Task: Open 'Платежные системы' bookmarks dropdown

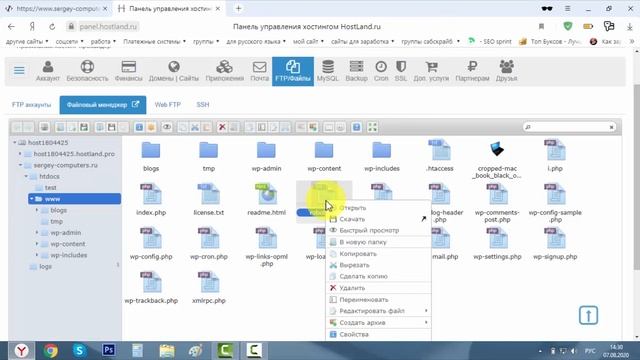Action: [x=154, y=41]
